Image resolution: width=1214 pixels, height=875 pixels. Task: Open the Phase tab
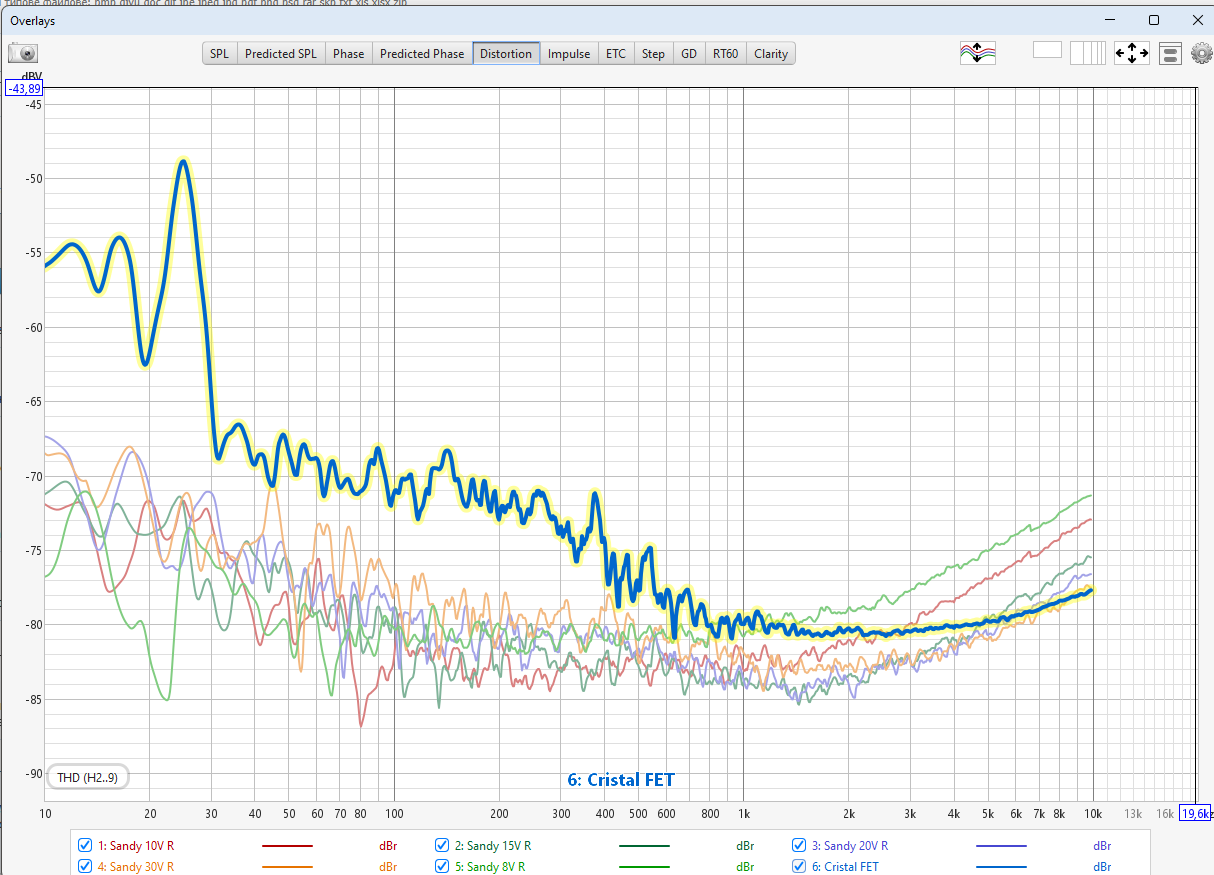(x=348, y=54)
